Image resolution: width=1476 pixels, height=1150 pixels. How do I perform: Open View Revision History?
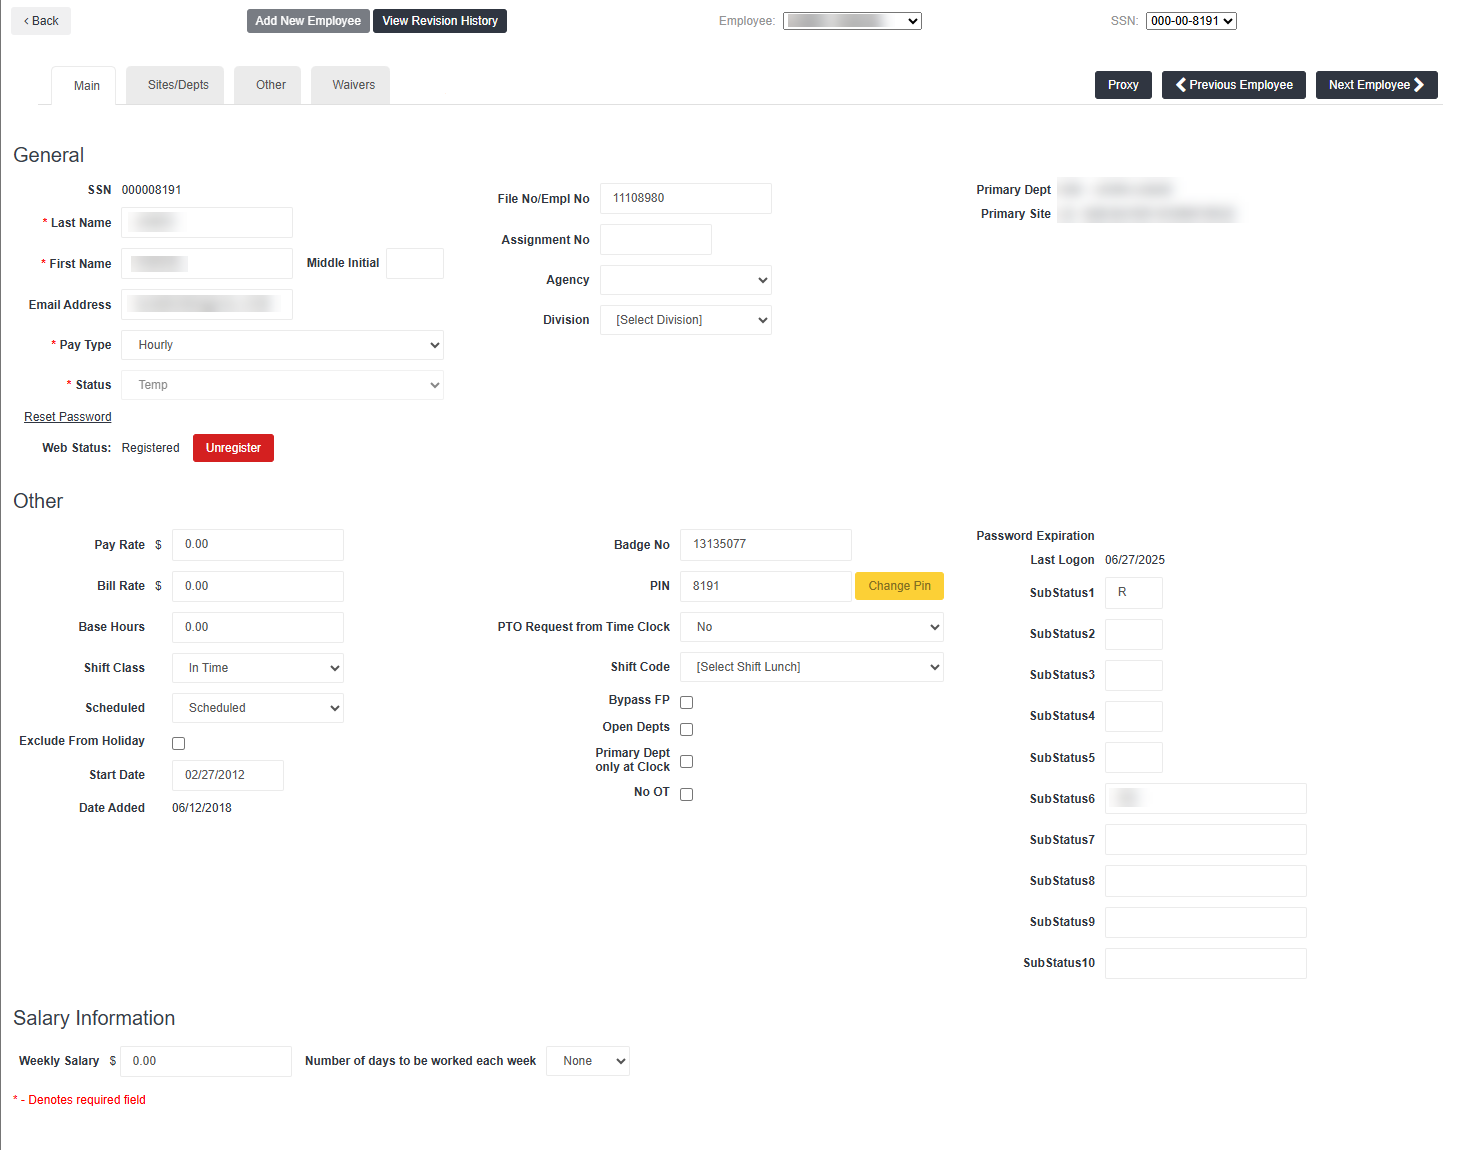point(439,21)
